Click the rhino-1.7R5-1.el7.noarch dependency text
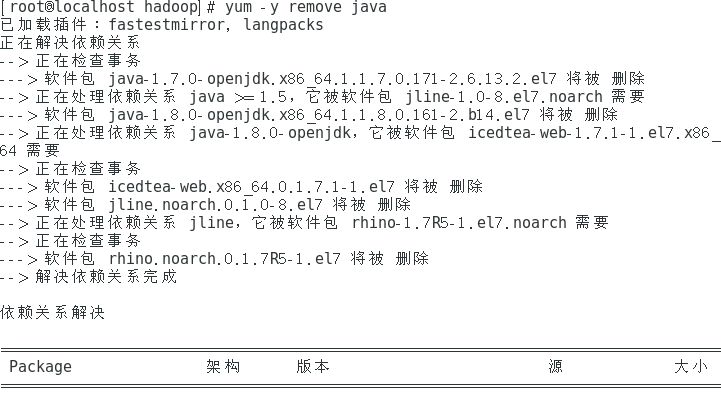This screenshot has height=393, width=721. (x=459, y=223)
